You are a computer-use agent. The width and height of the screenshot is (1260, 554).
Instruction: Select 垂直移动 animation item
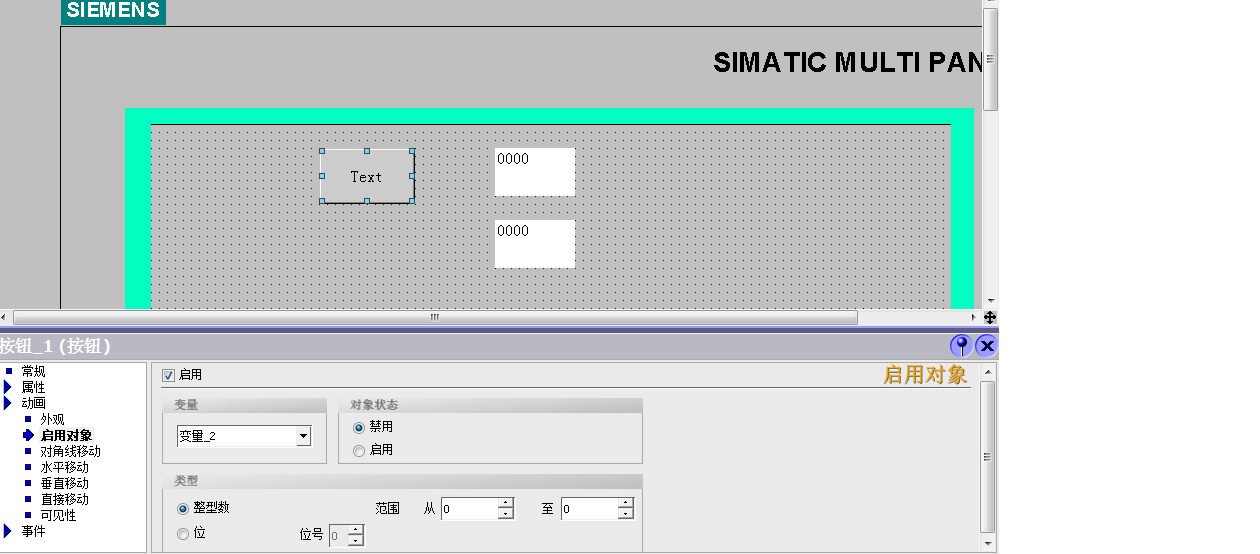(x=64, y=483)
